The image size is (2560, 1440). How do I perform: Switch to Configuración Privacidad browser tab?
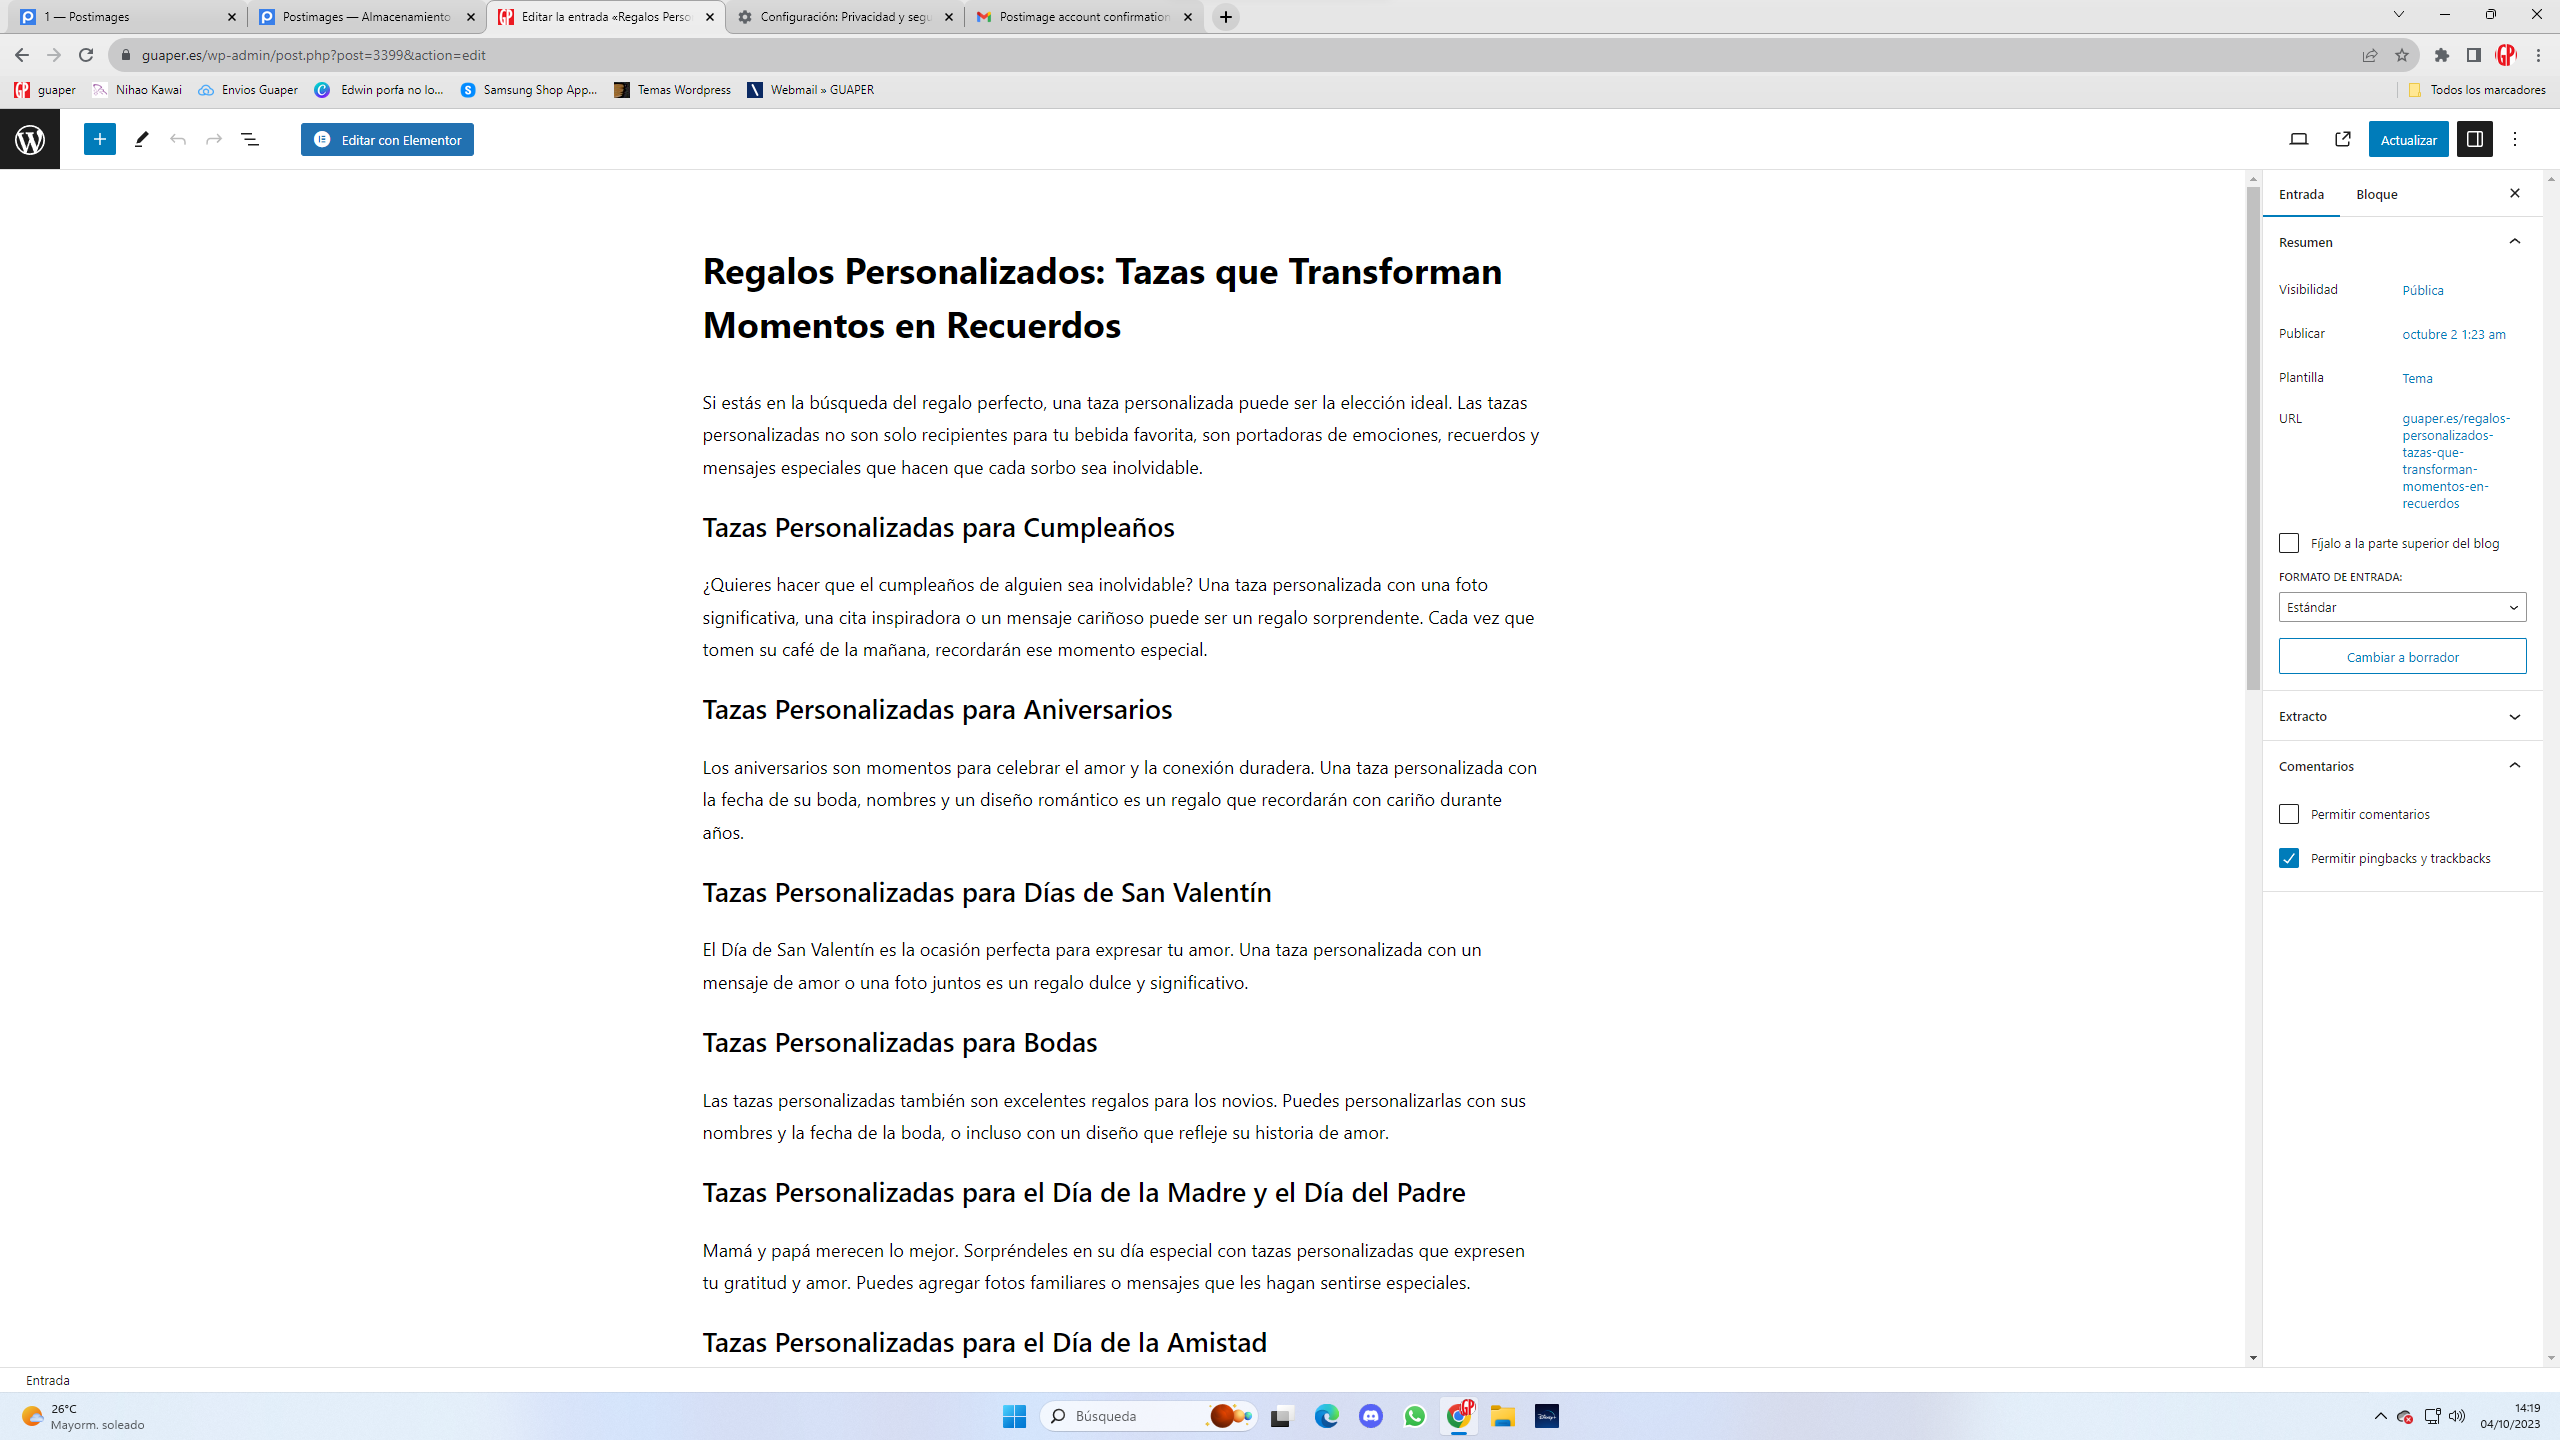[844, 17]
